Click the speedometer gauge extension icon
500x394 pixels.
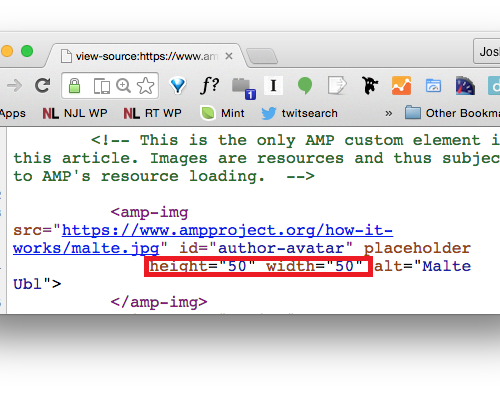465,86
